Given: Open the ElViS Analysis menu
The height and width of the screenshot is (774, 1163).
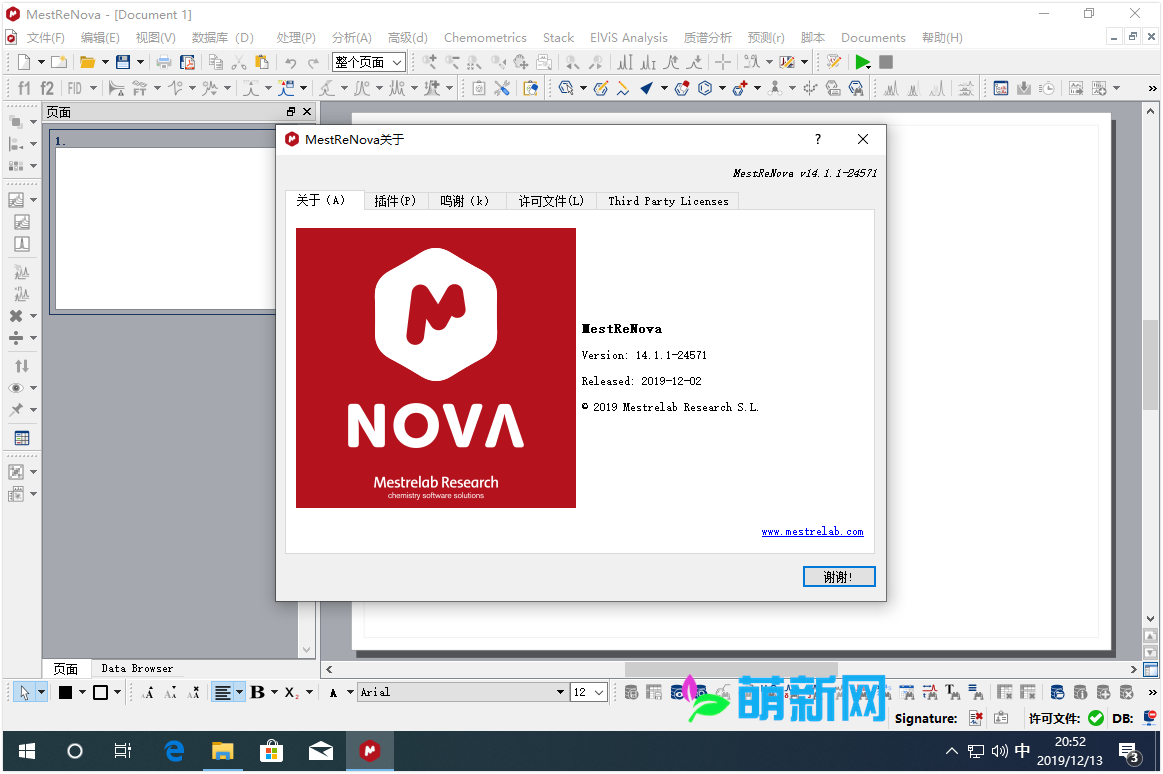Looking at the screenshot, I should click(628, 38).
